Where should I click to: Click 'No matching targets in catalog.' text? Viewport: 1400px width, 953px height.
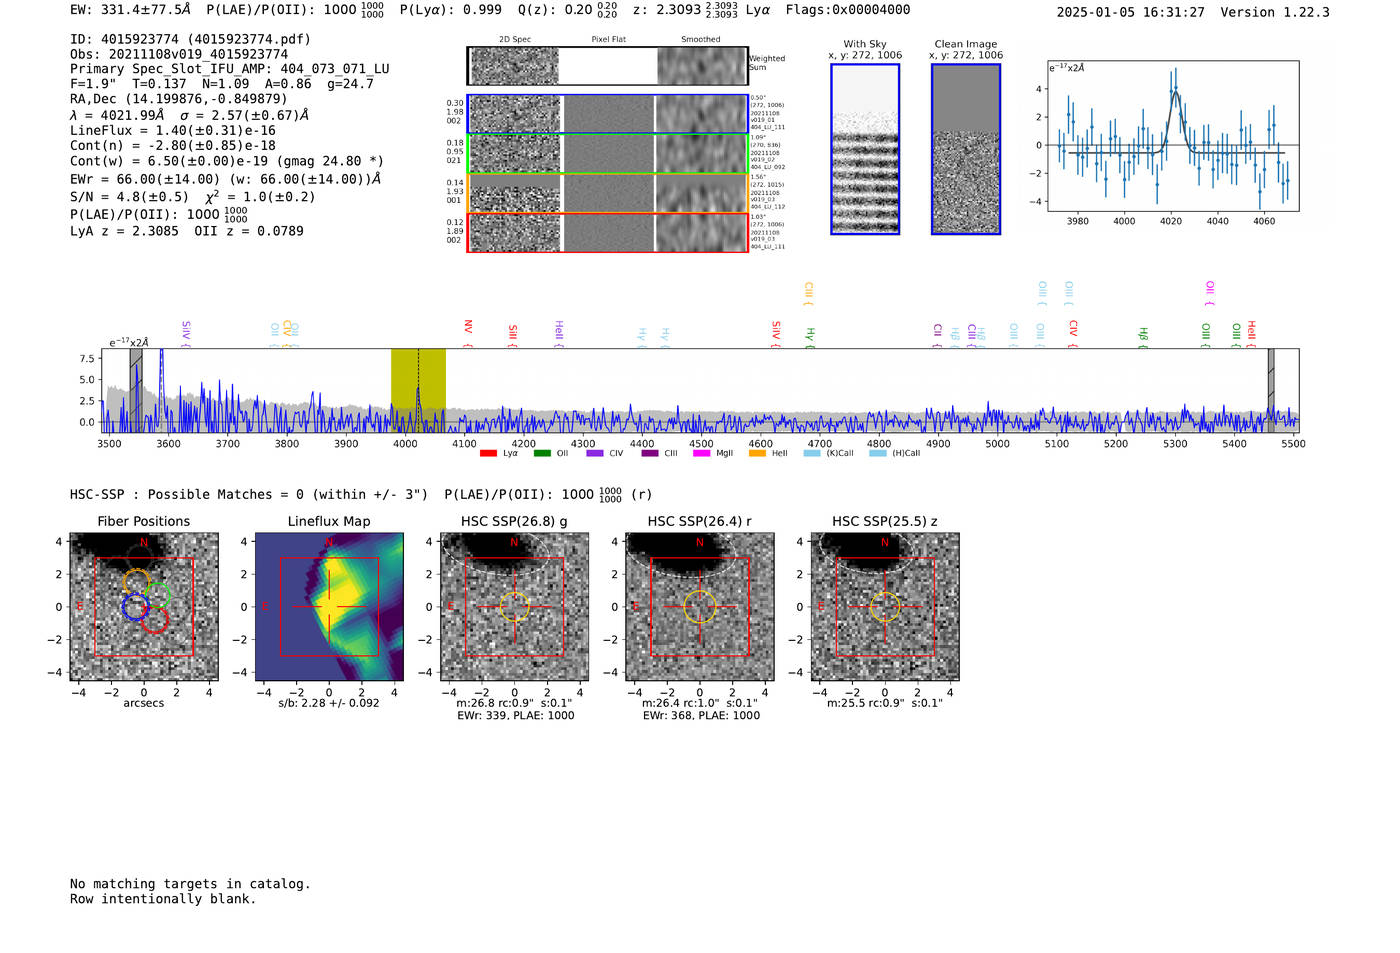click(190, 884)
